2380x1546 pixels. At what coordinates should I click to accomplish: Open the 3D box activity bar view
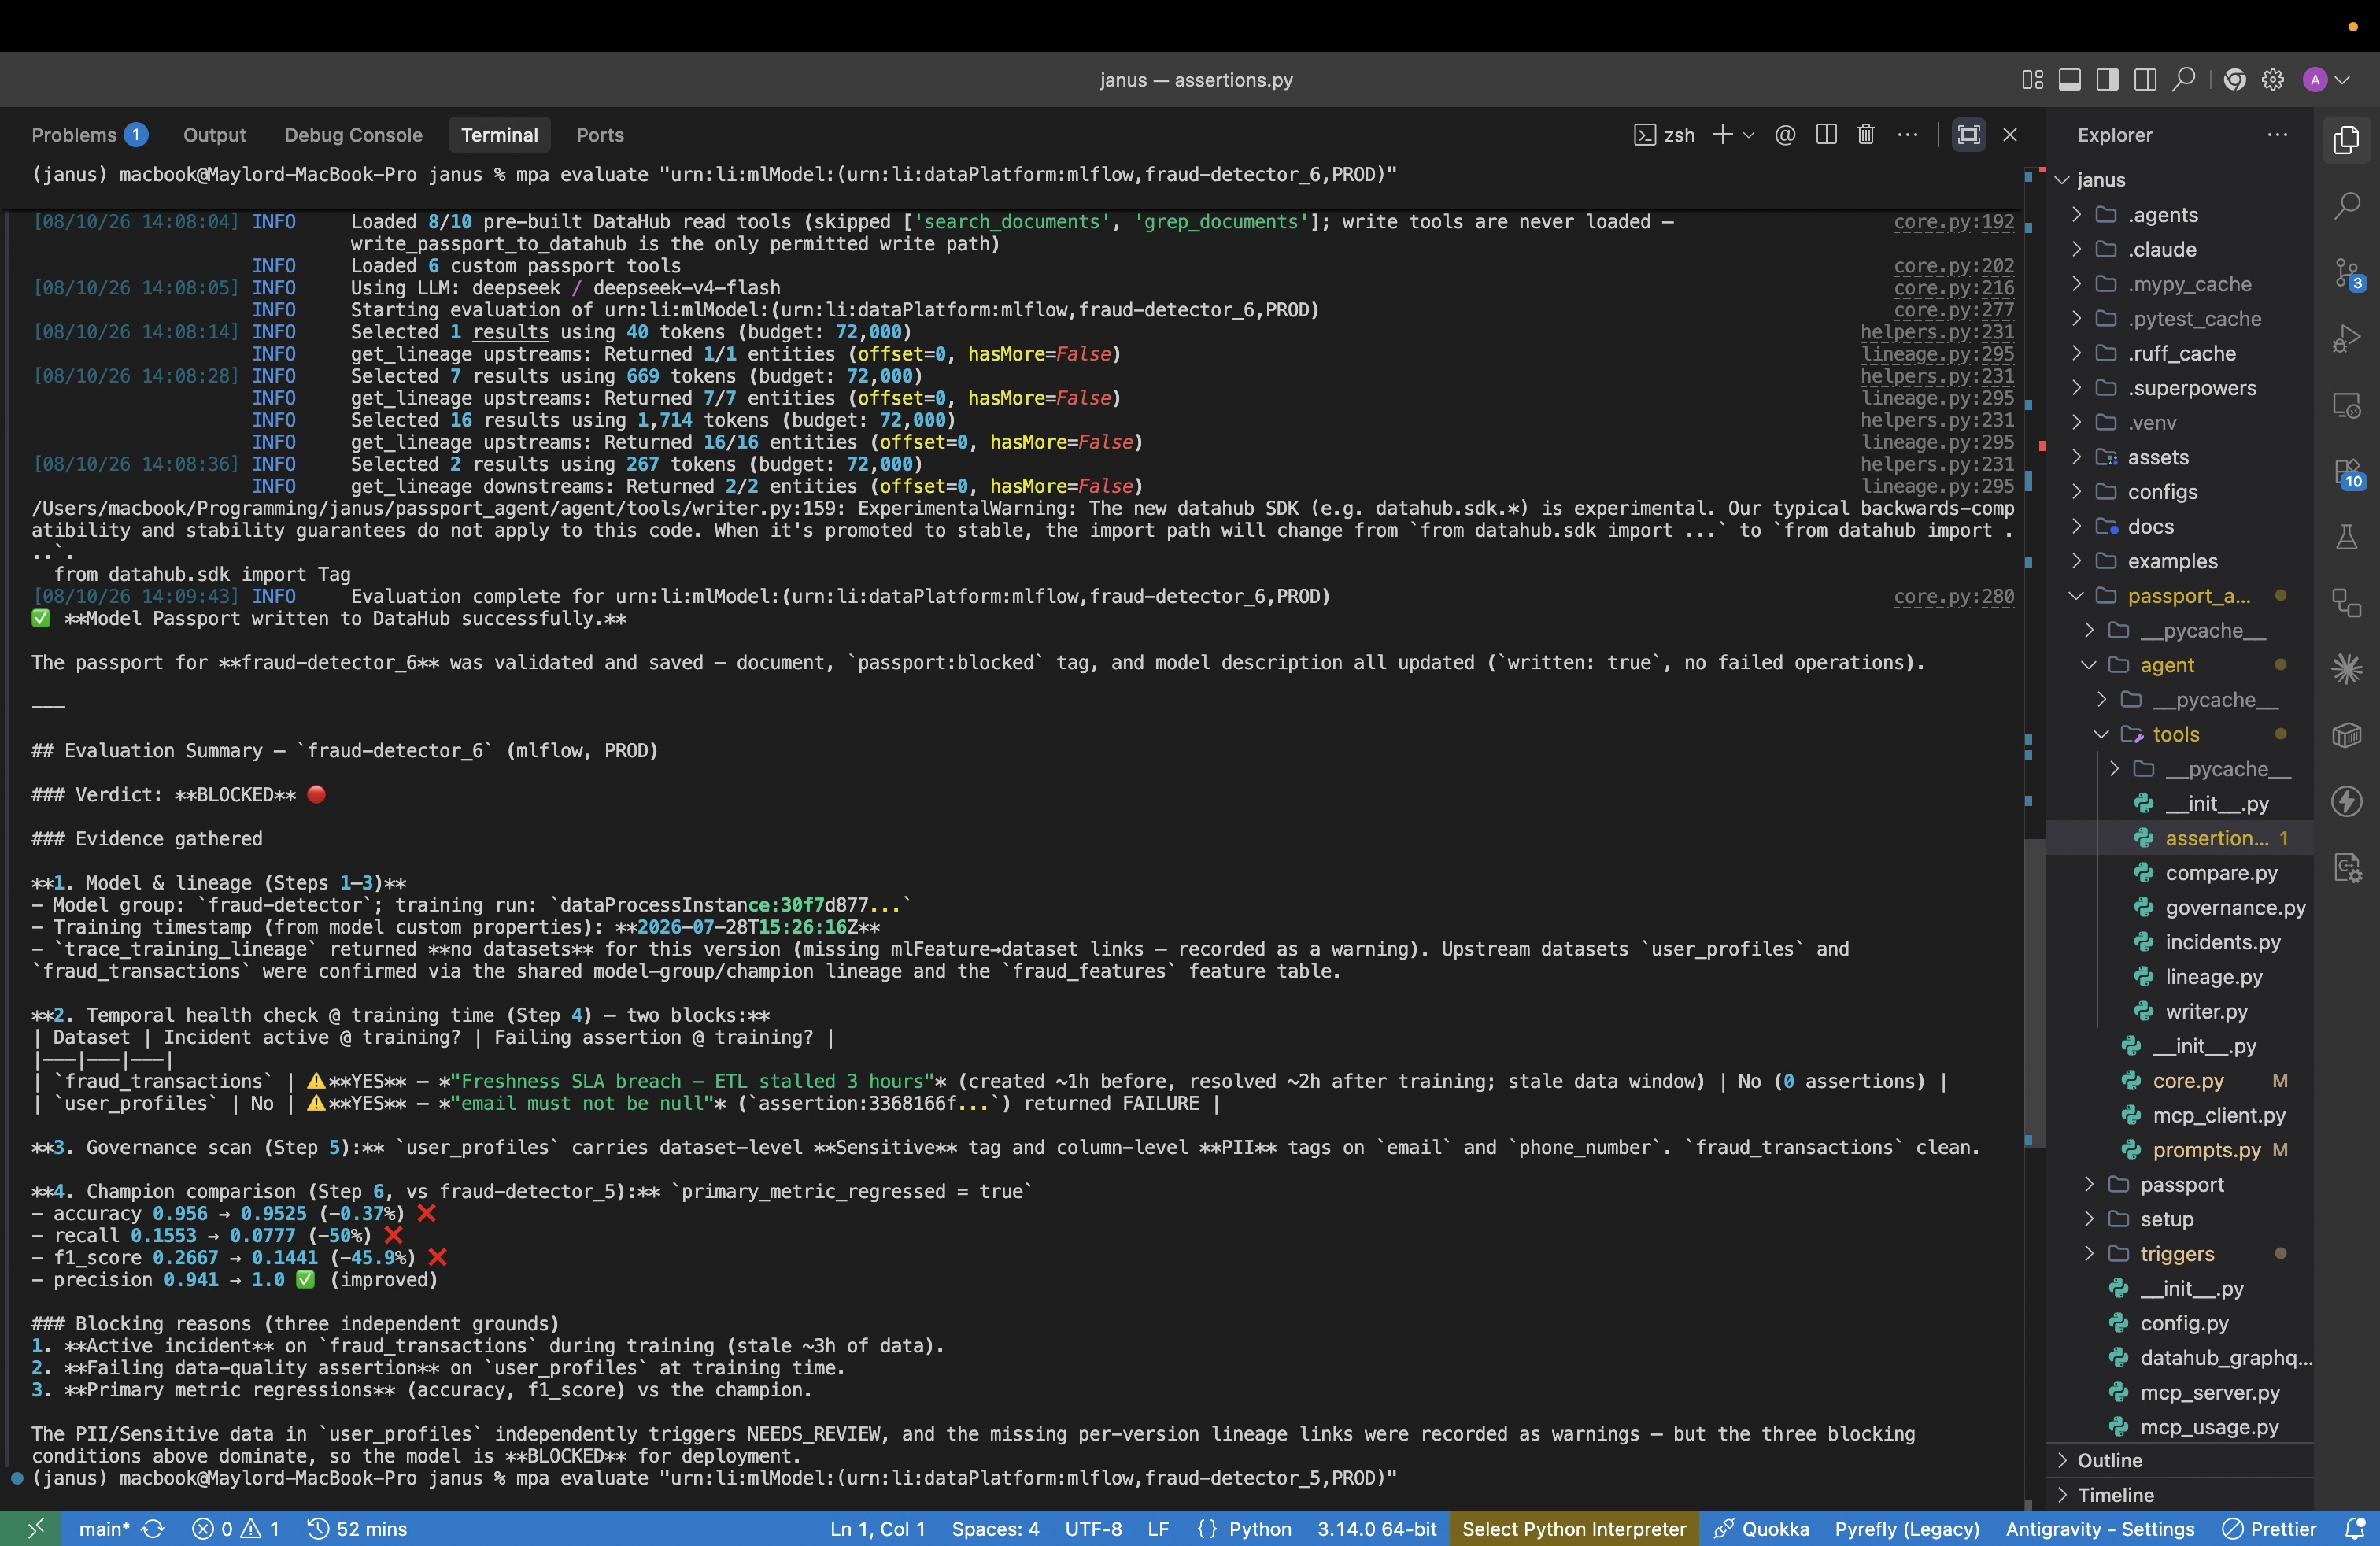[2346, 736]
